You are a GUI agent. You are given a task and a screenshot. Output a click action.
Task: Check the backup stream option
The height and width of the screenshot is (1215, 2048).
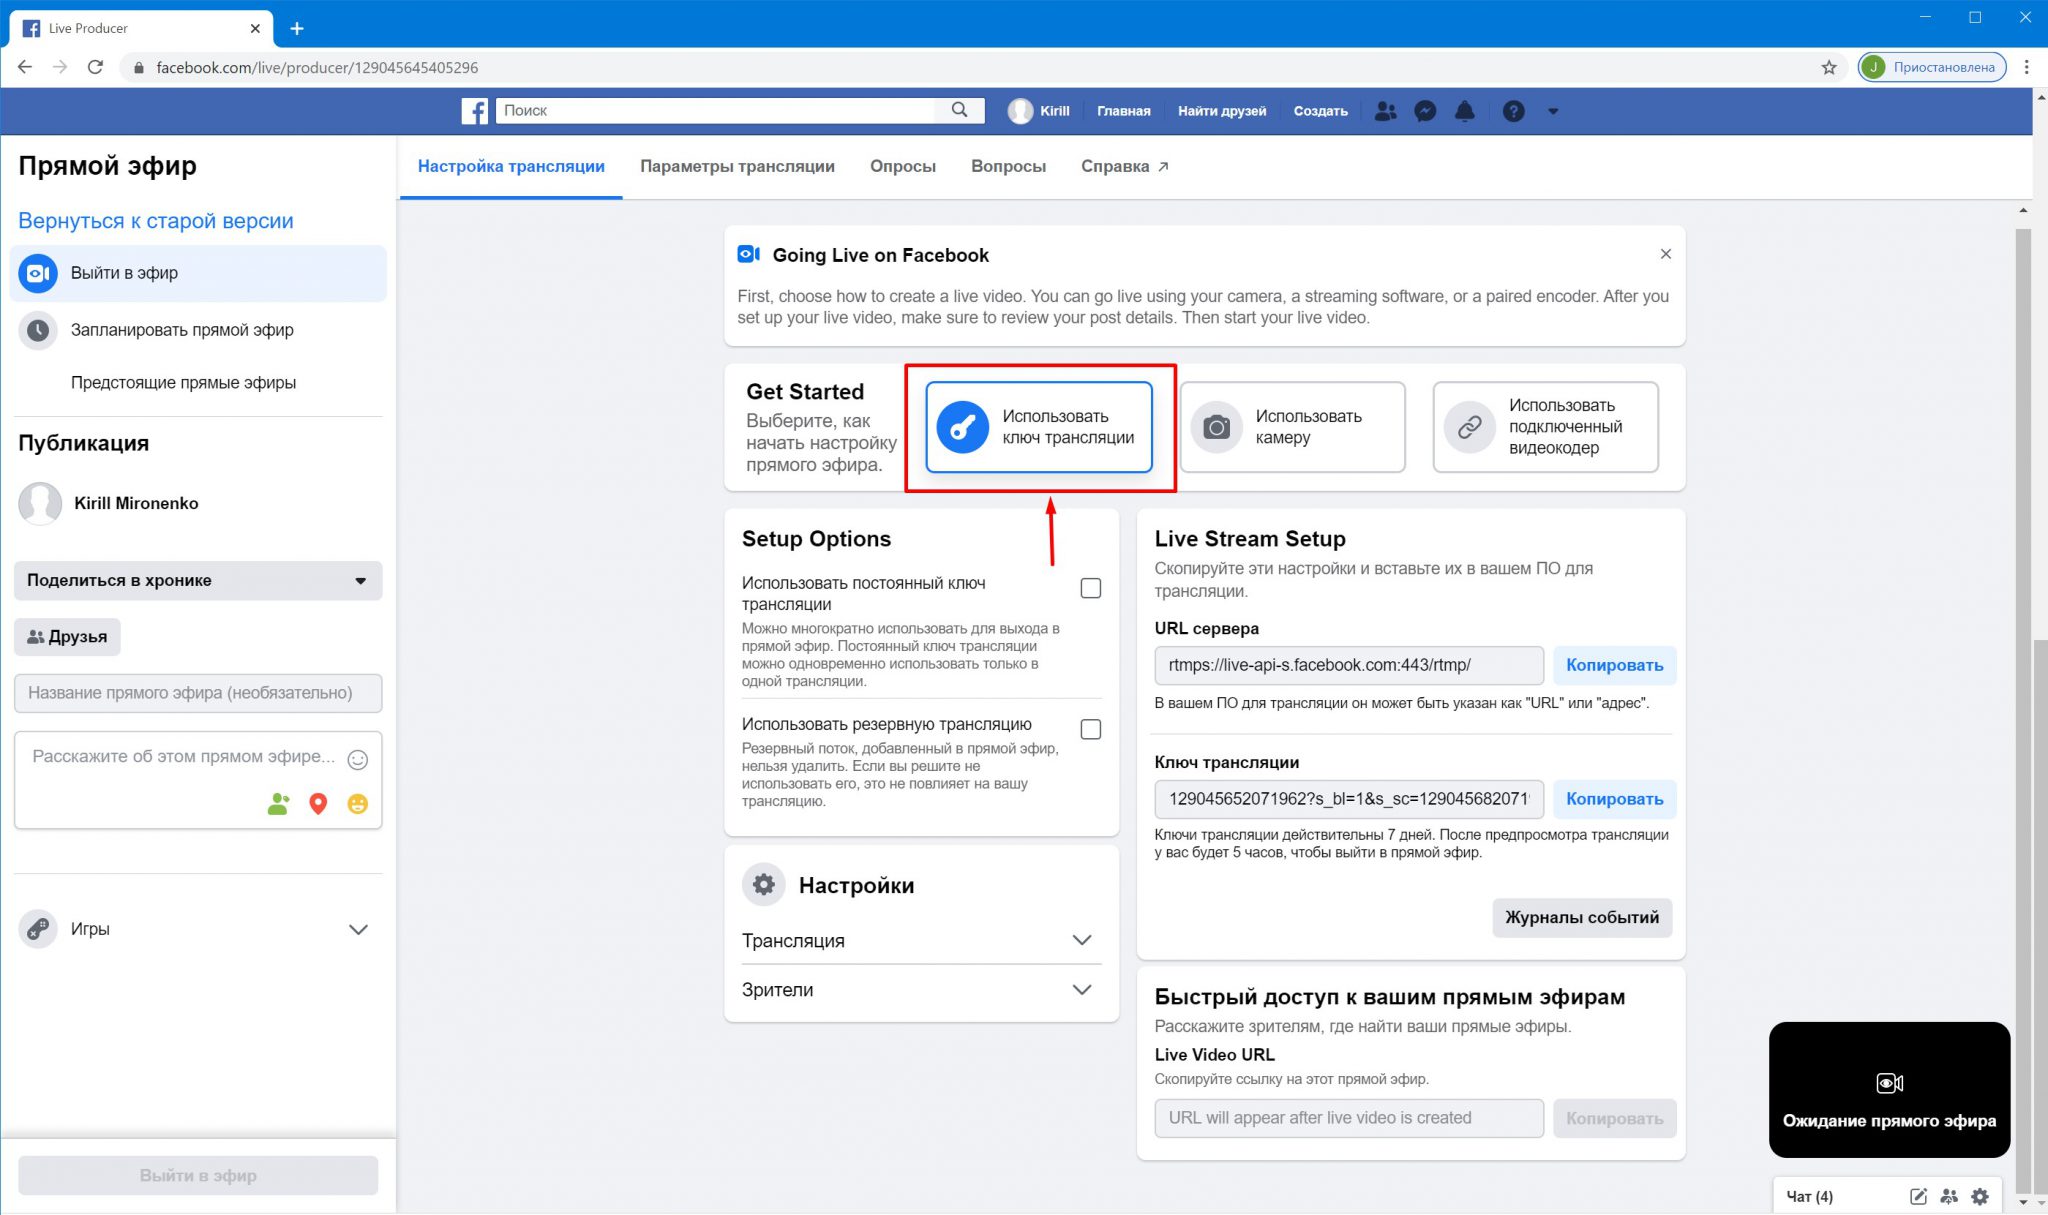(1090, 729)
